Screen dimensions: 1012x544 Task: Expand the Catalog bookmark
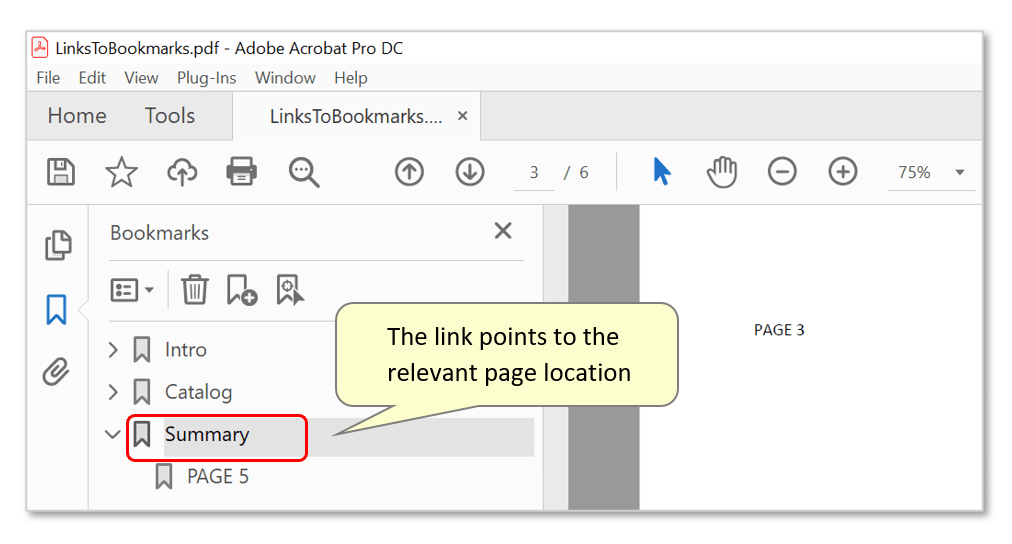(114, 392)
